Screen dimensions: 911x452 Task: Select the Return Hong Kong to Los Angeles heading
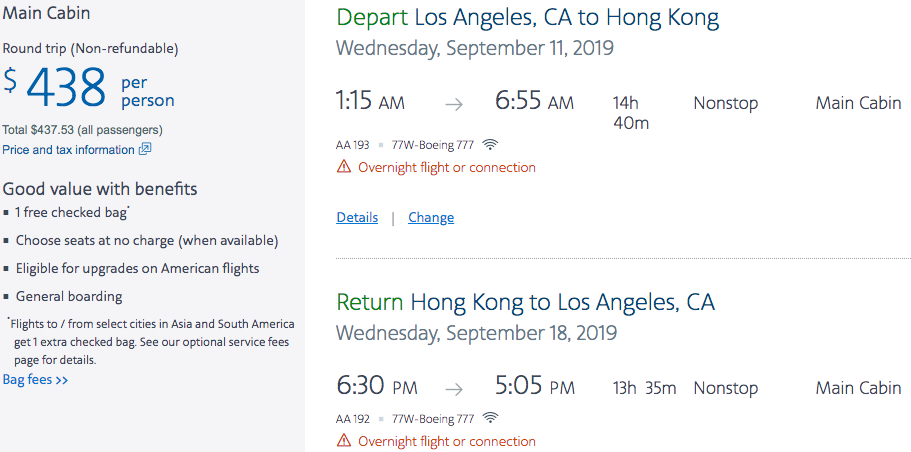[x=525, y=303]
